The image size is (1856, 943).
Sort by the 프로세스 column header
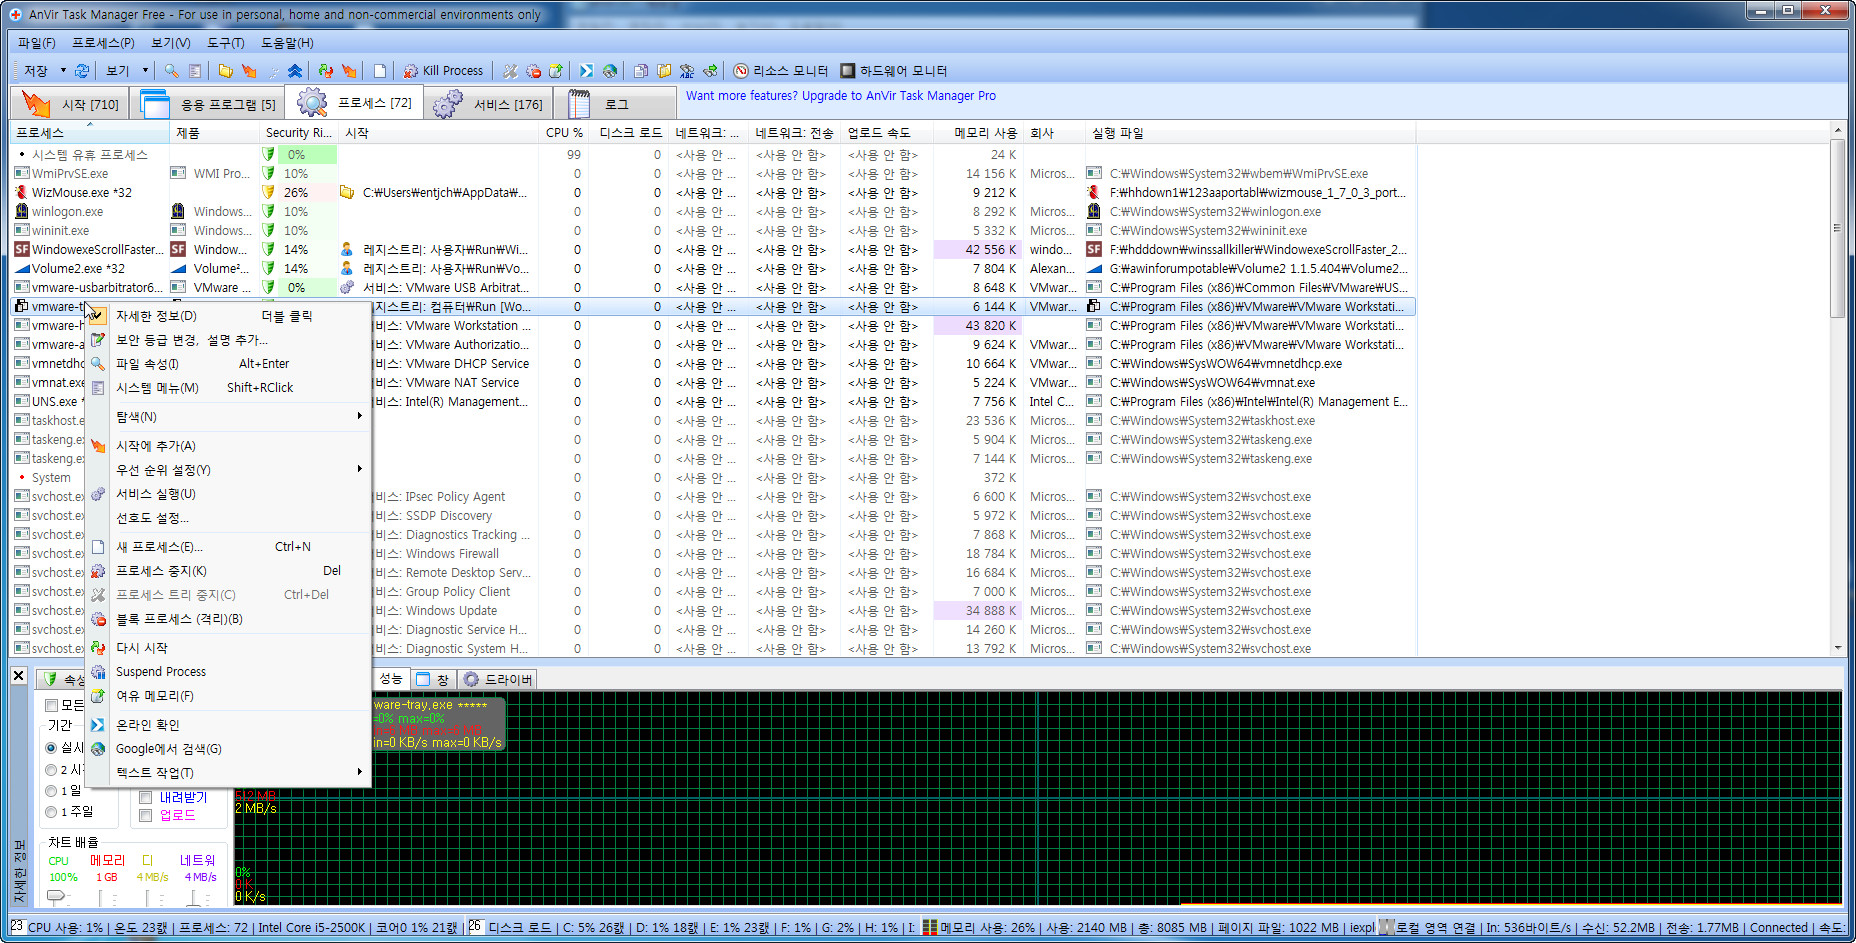90,133
